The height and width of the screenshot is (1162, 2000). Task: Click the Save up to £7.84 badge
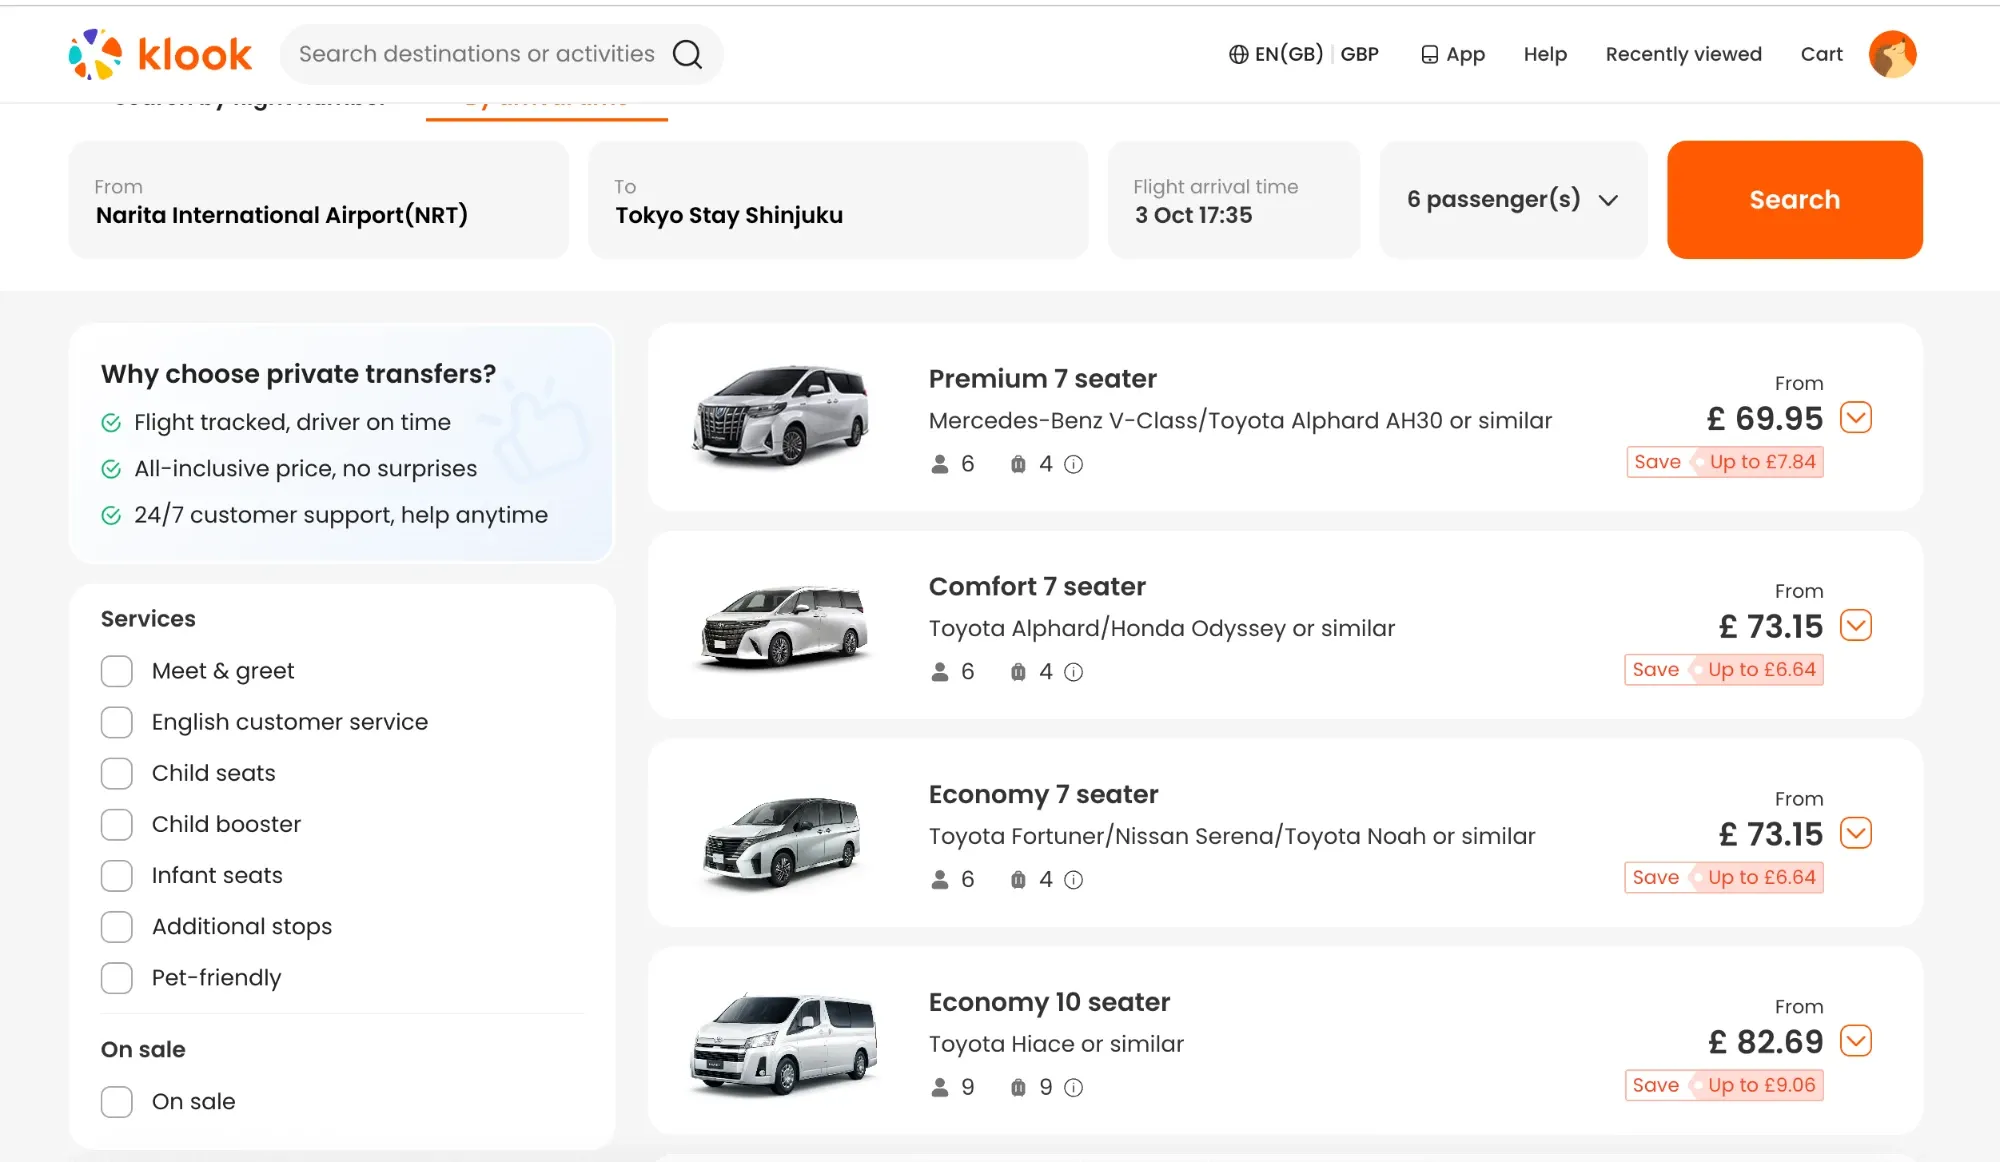pos(1725,462)
